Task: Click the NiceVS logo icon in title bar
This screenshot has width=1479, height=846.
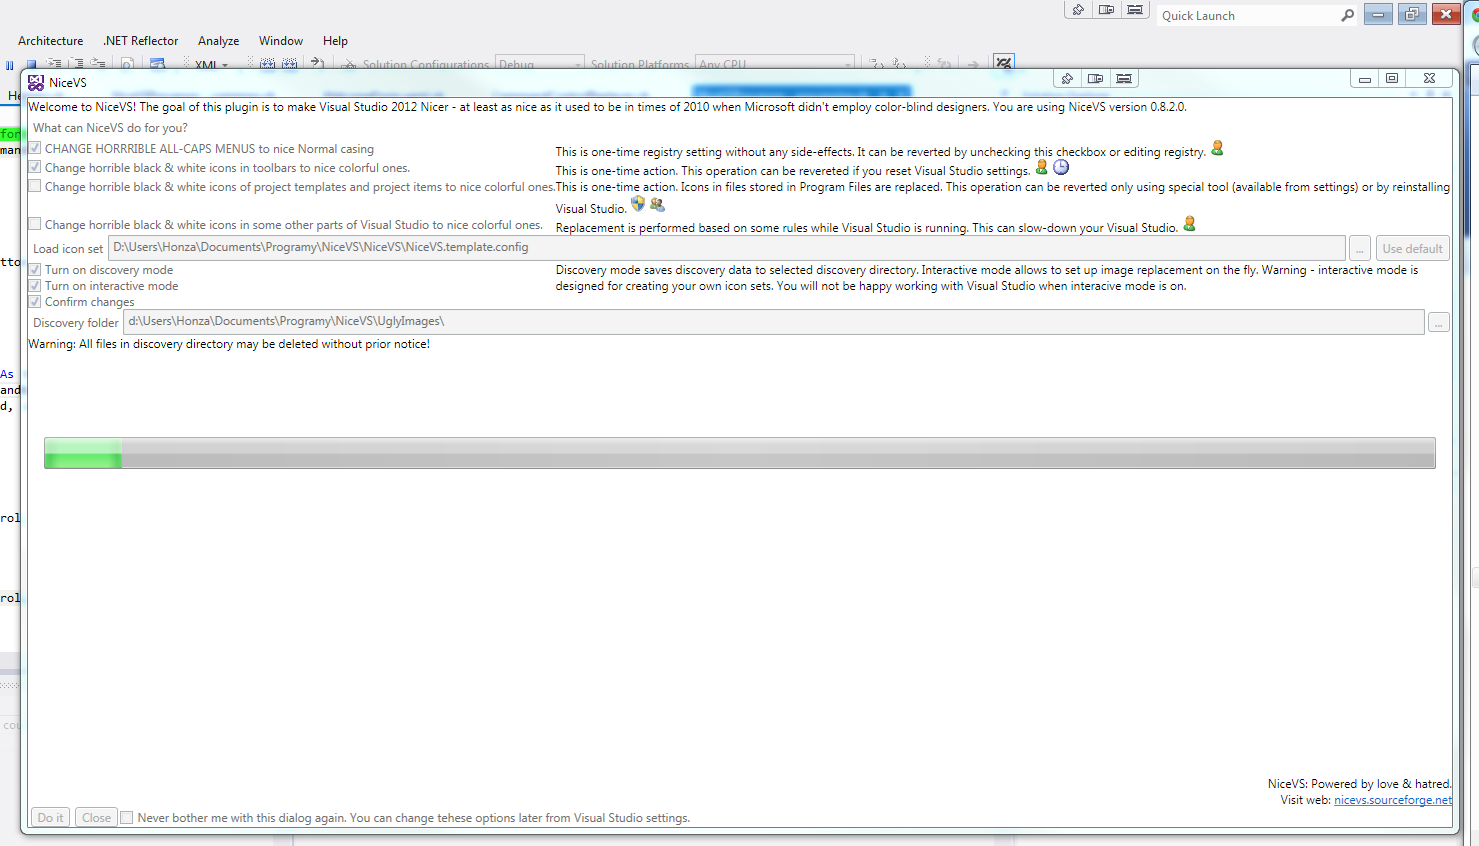Action: pos(36,82)
